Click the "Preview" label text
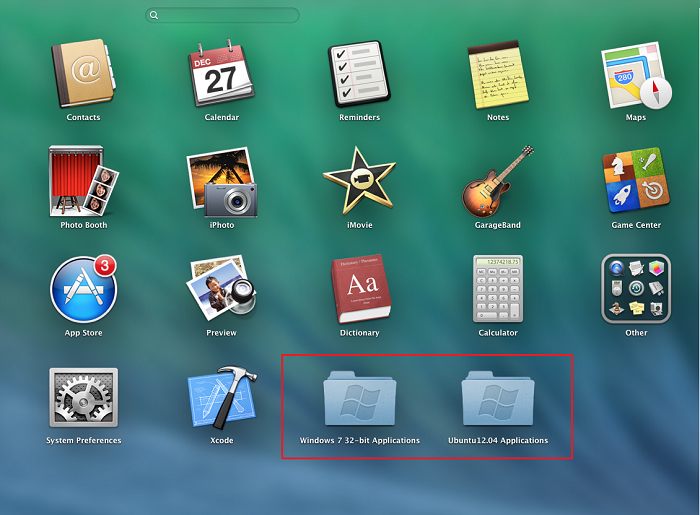The image size is (700, 515). click(221, 333)
